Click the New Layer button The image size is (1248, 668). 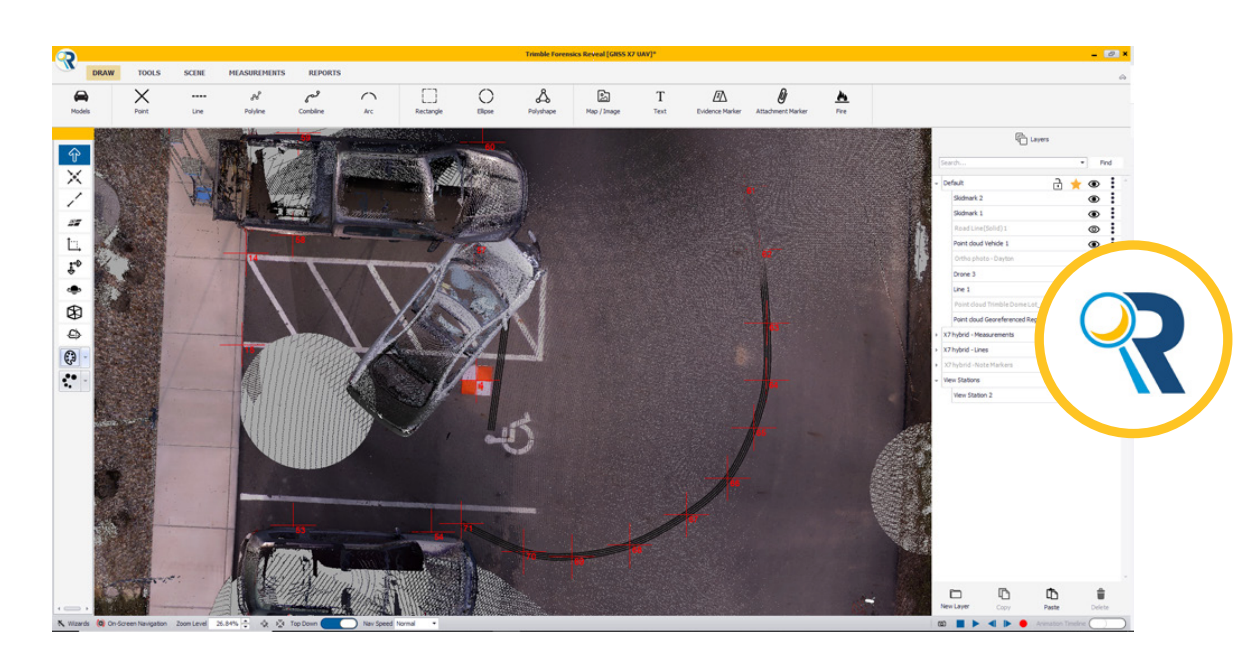[x=954, y=598]
